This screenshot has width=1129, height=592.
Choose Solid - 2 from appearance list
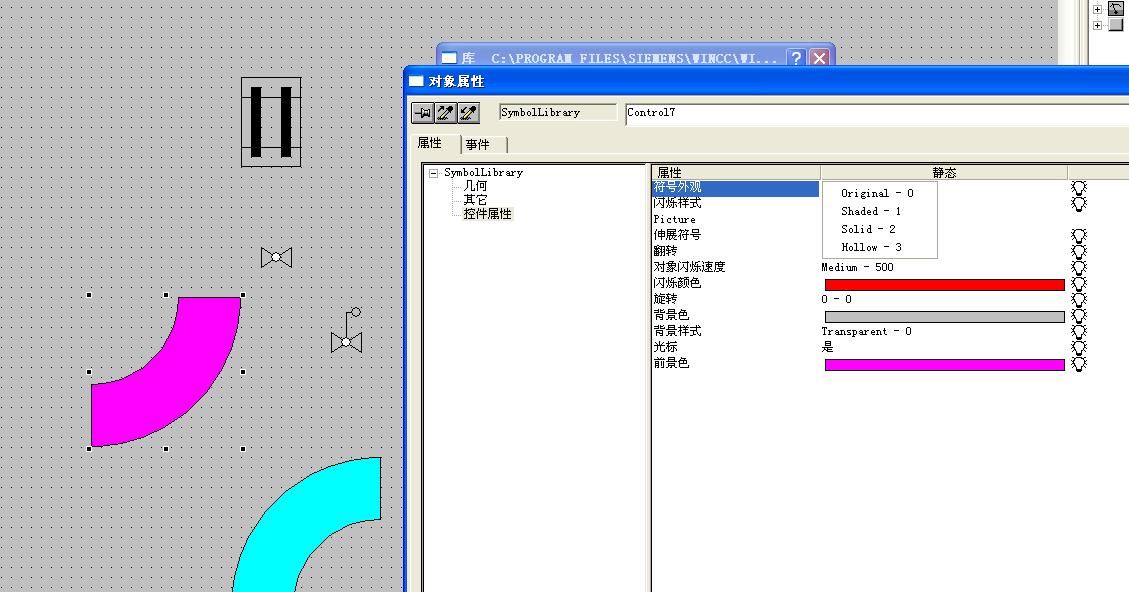pos(868,229)
